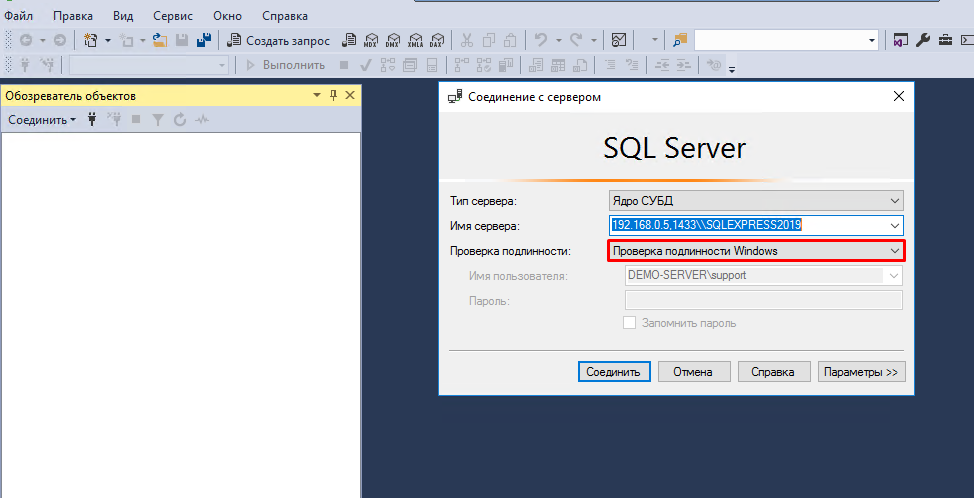The image size is (974, 498).
Task: Click the 'Справка' button in dialog
Action: (774, 372)
